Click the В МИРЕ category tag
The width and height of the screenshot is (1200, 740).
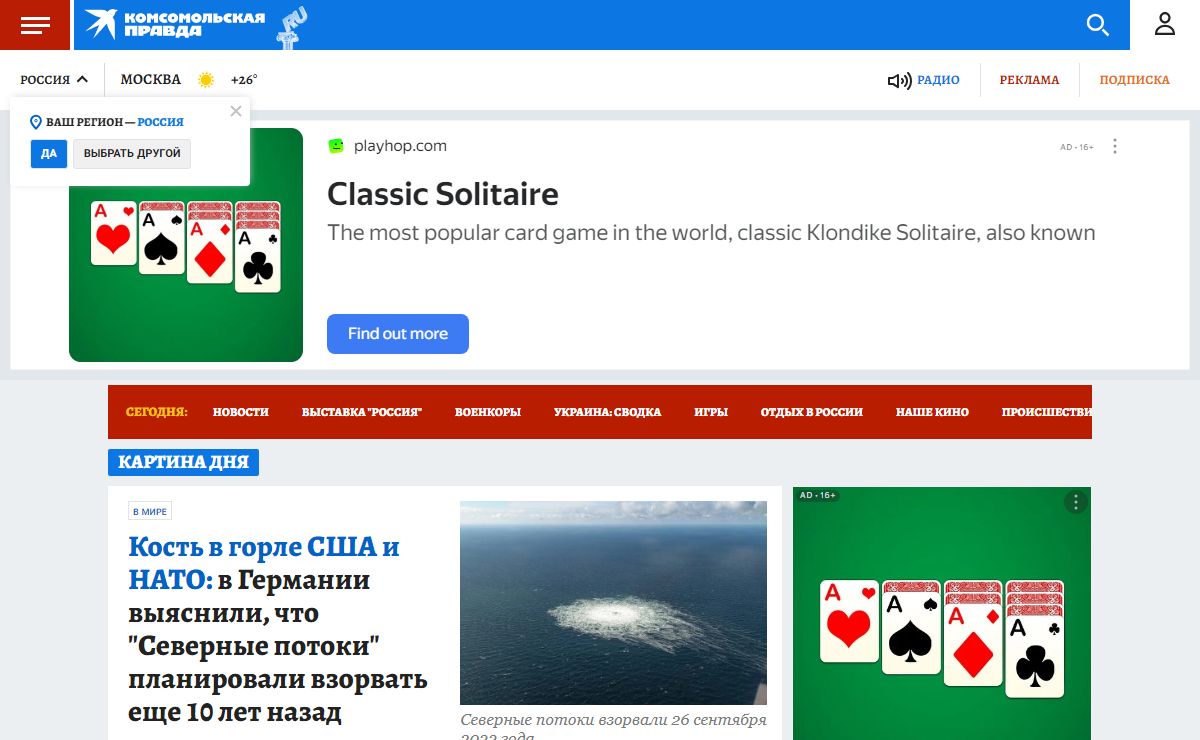(x=150, y=511)
